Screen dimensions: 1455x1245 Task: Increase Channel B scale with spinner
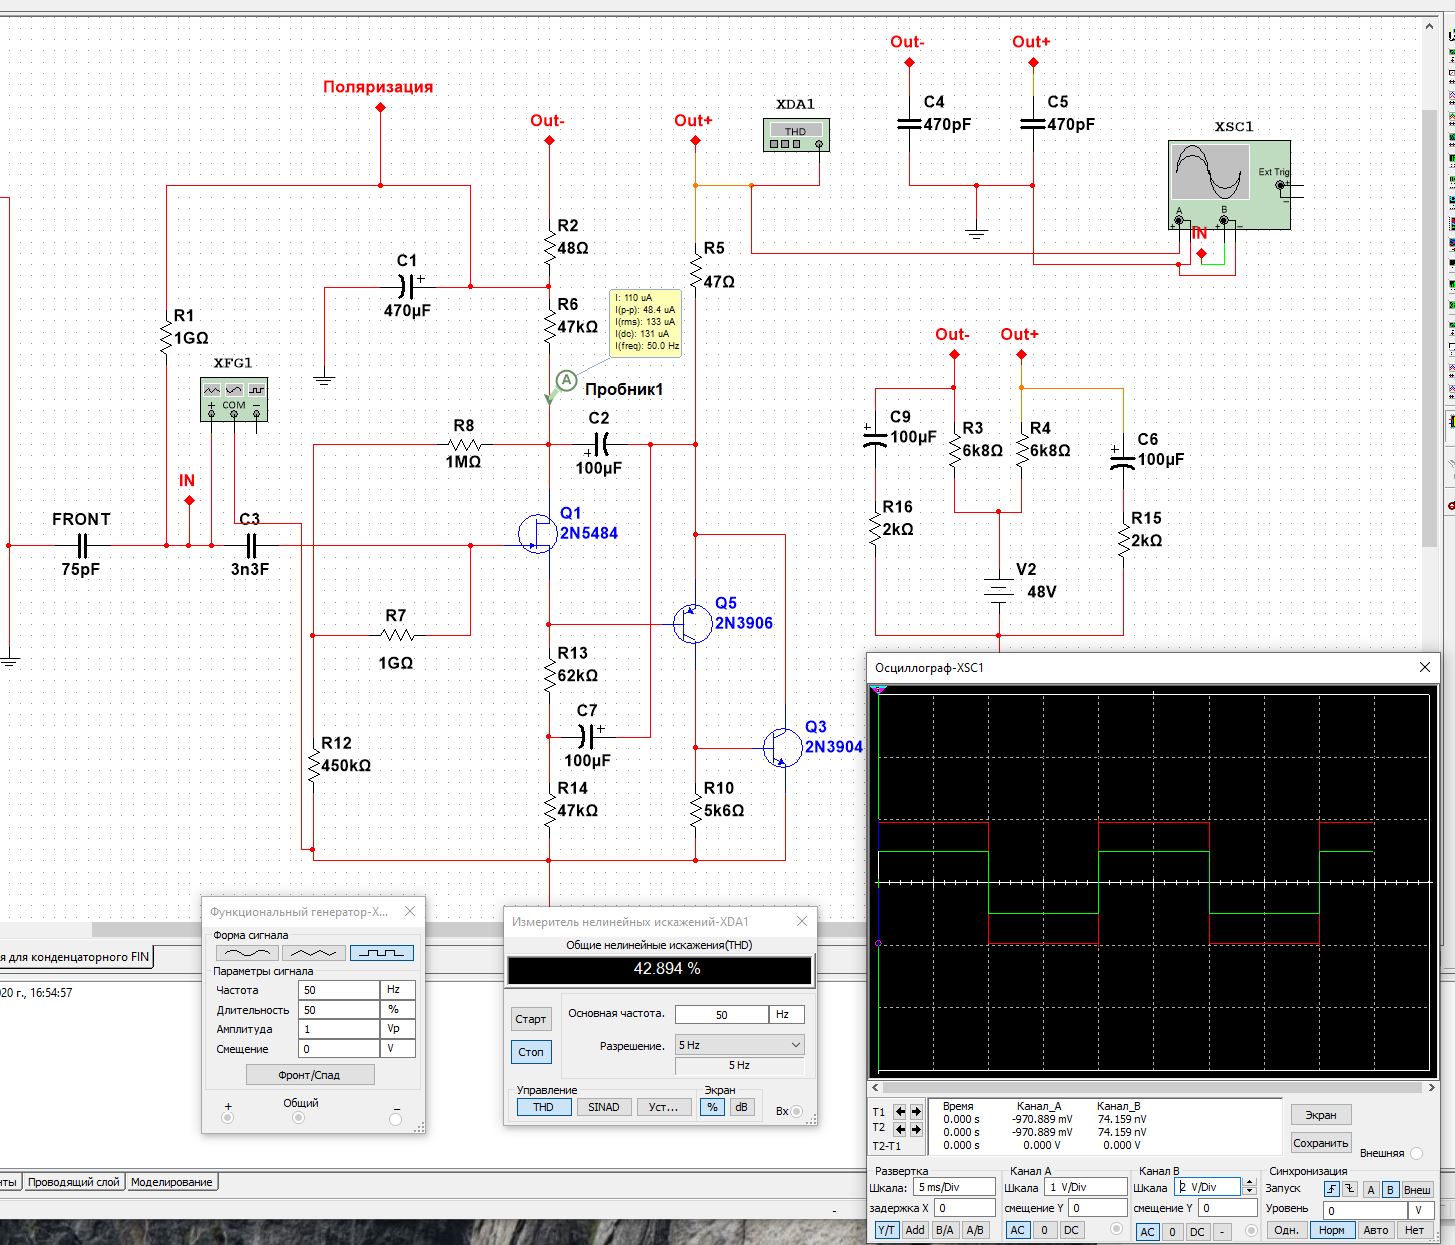tap(1249, 1183)
